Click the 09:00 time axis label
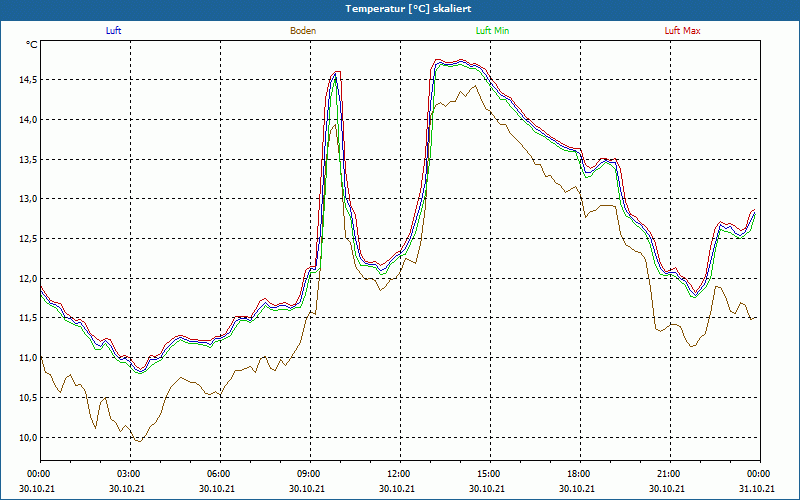This screenshot has height=500, width=800. point(311,474)
